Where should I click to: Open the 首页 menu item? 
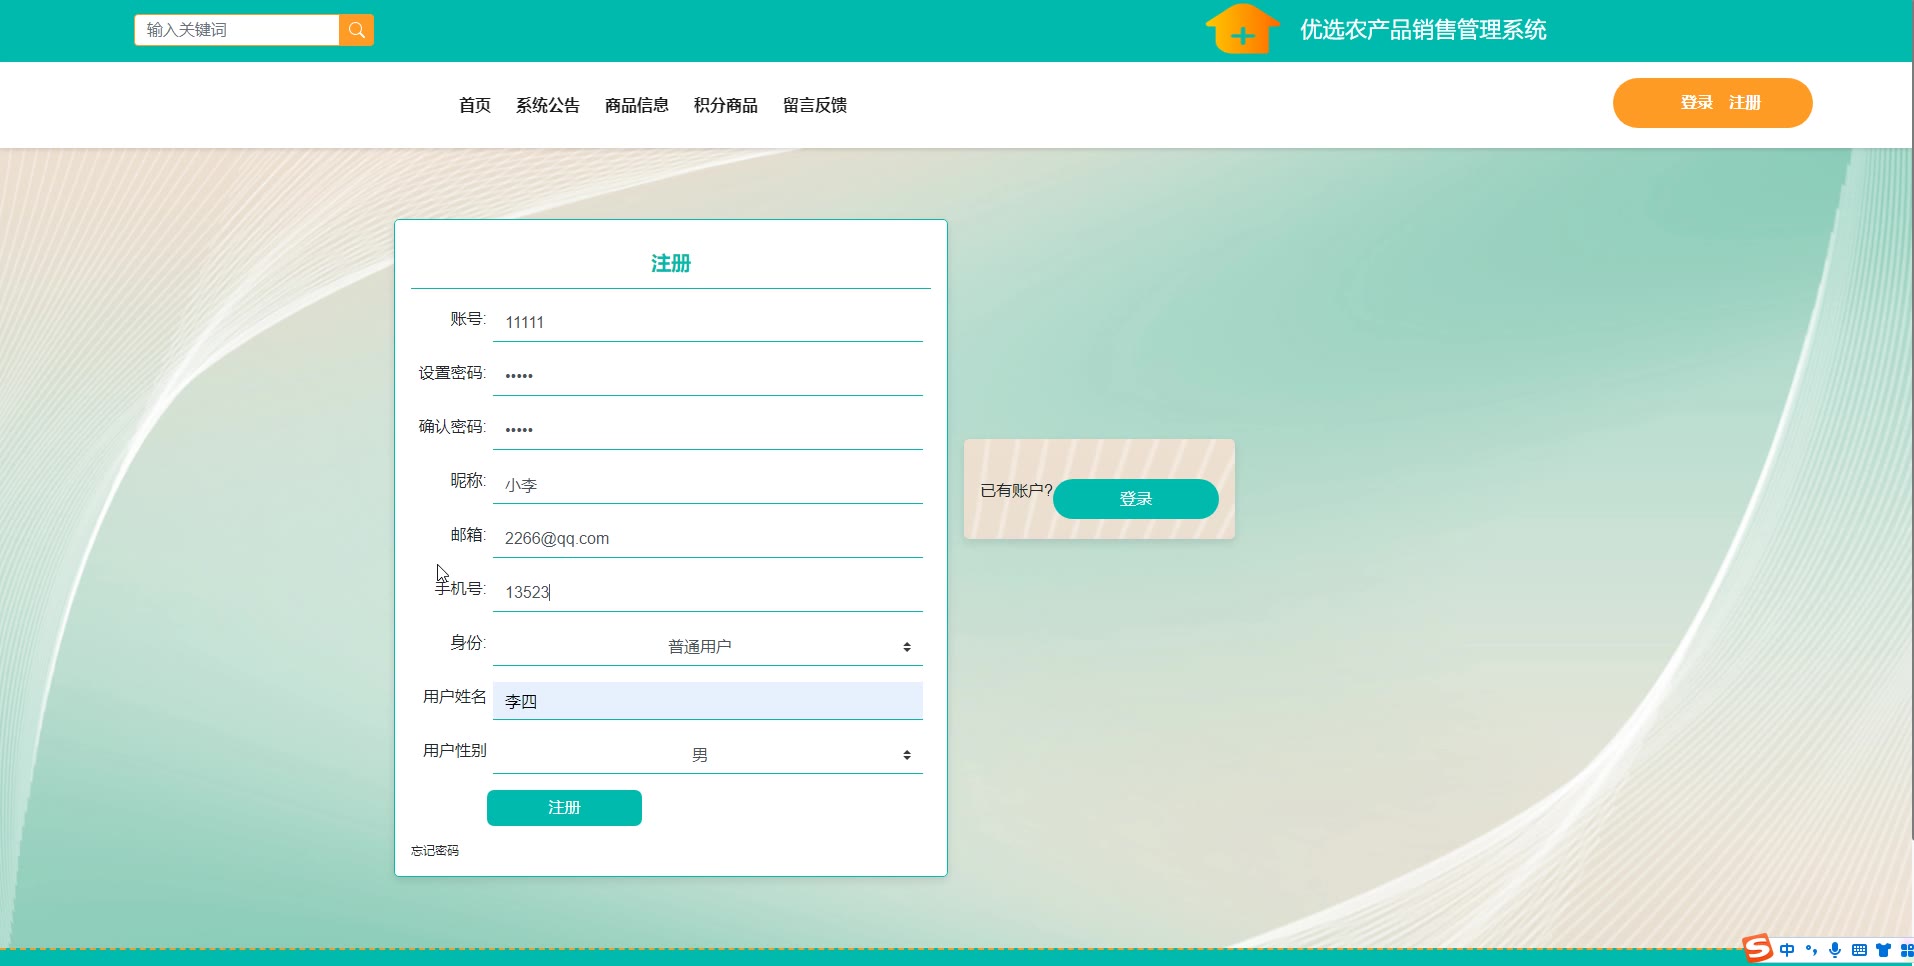click(x=475, y=105)
